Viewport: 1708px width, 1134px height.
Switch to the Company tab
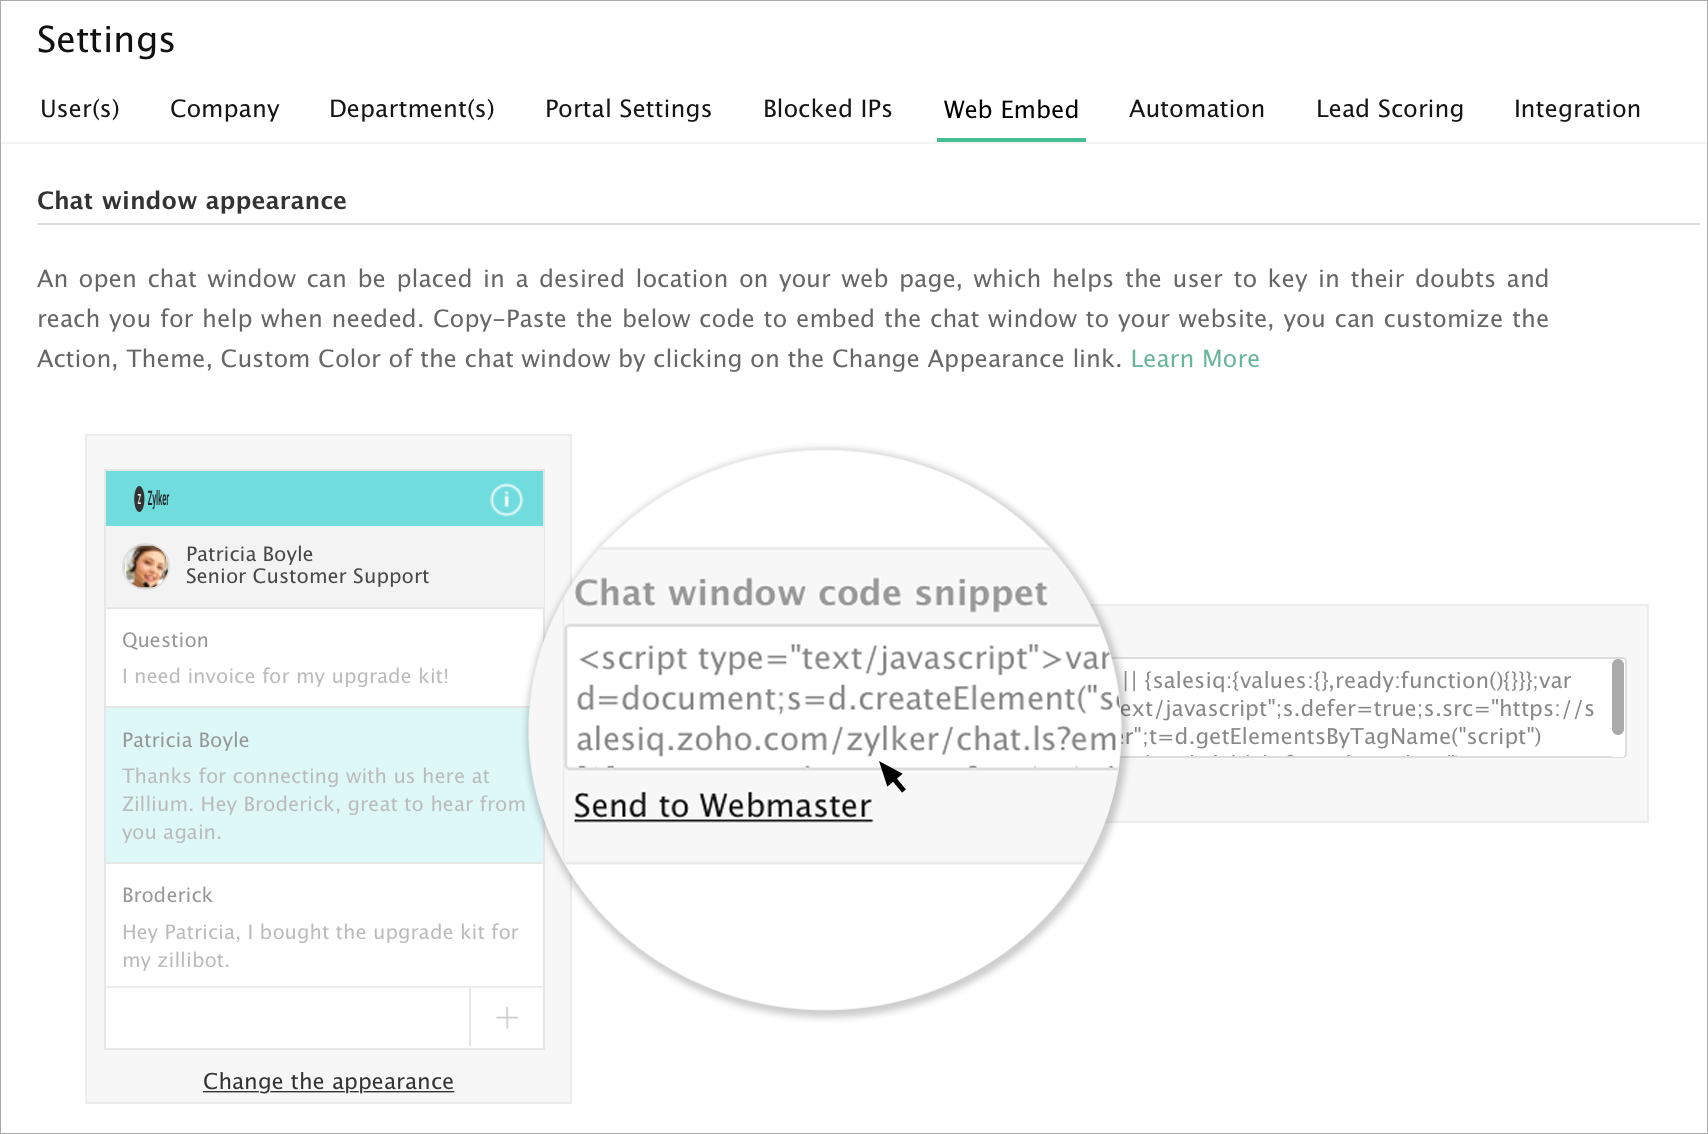(x=225, y=109)
